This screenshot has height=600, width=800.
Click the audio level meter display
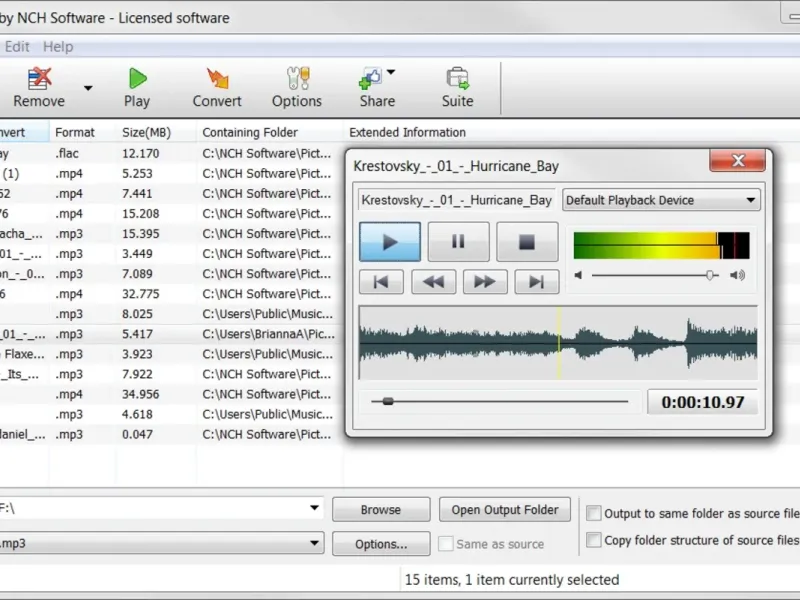coord(662,245)
